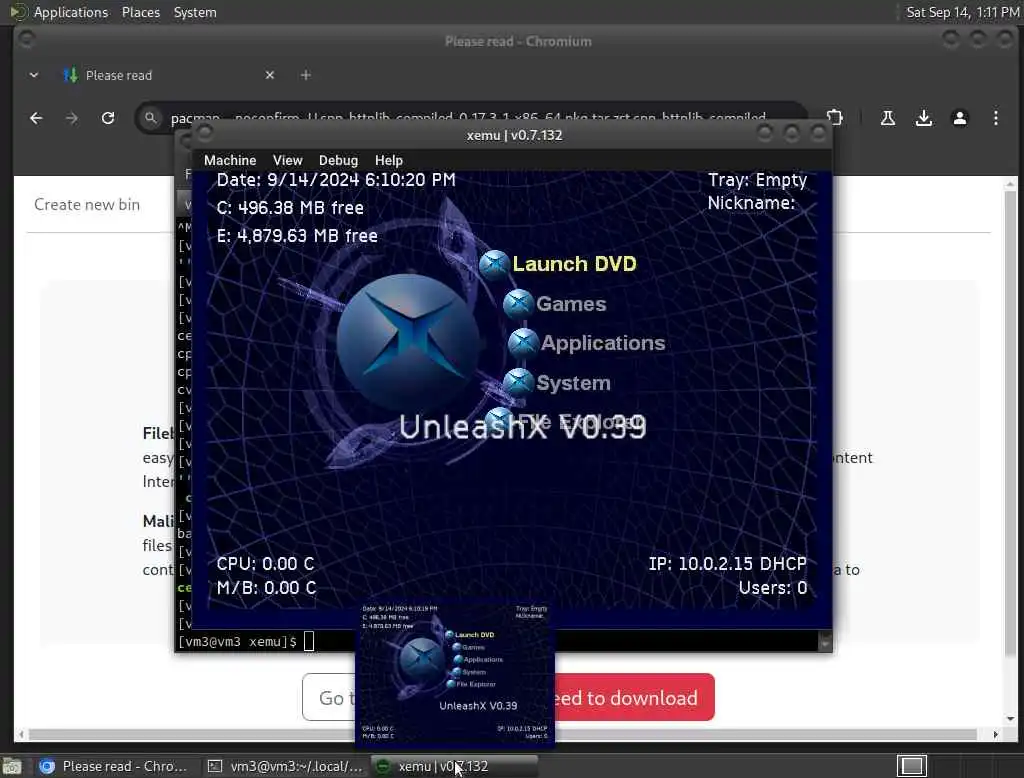Click CPU: 0.00 C reading
Image resolution: width=1024 pixels, height=778 pixels.
click(x=266, y=563)
